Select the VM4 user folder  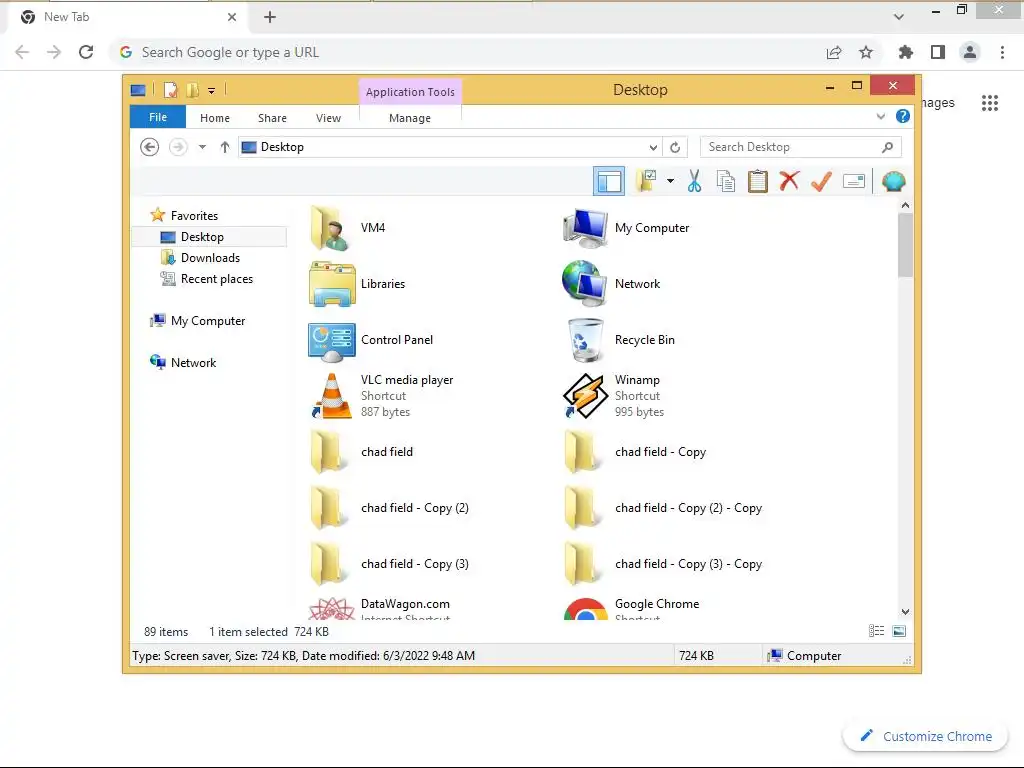click(349, 227)
